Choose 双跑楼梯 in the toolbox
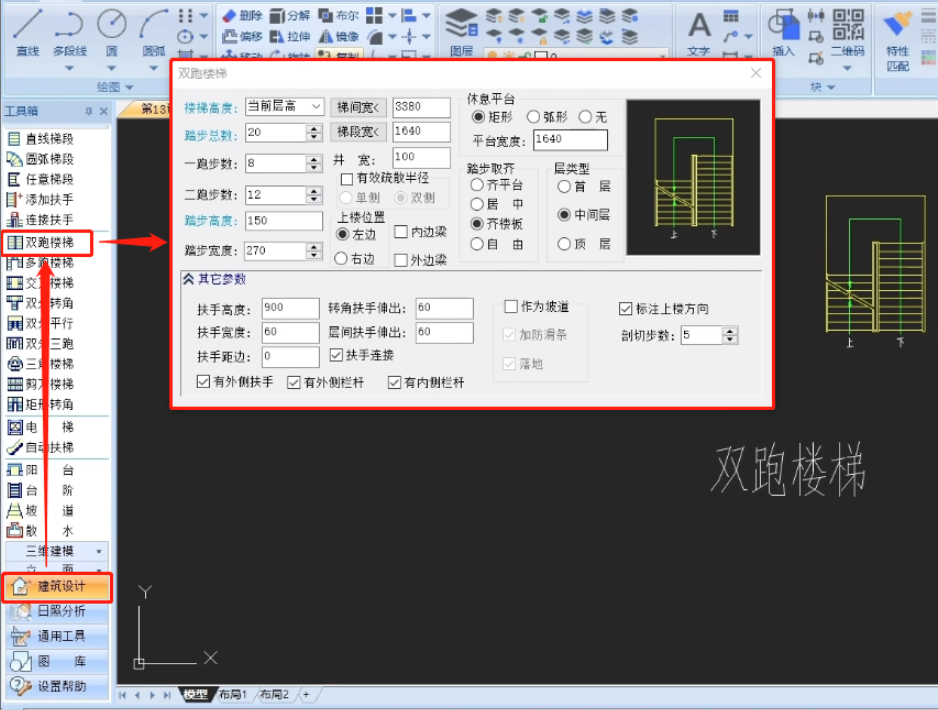 click(x=41, y=242)
